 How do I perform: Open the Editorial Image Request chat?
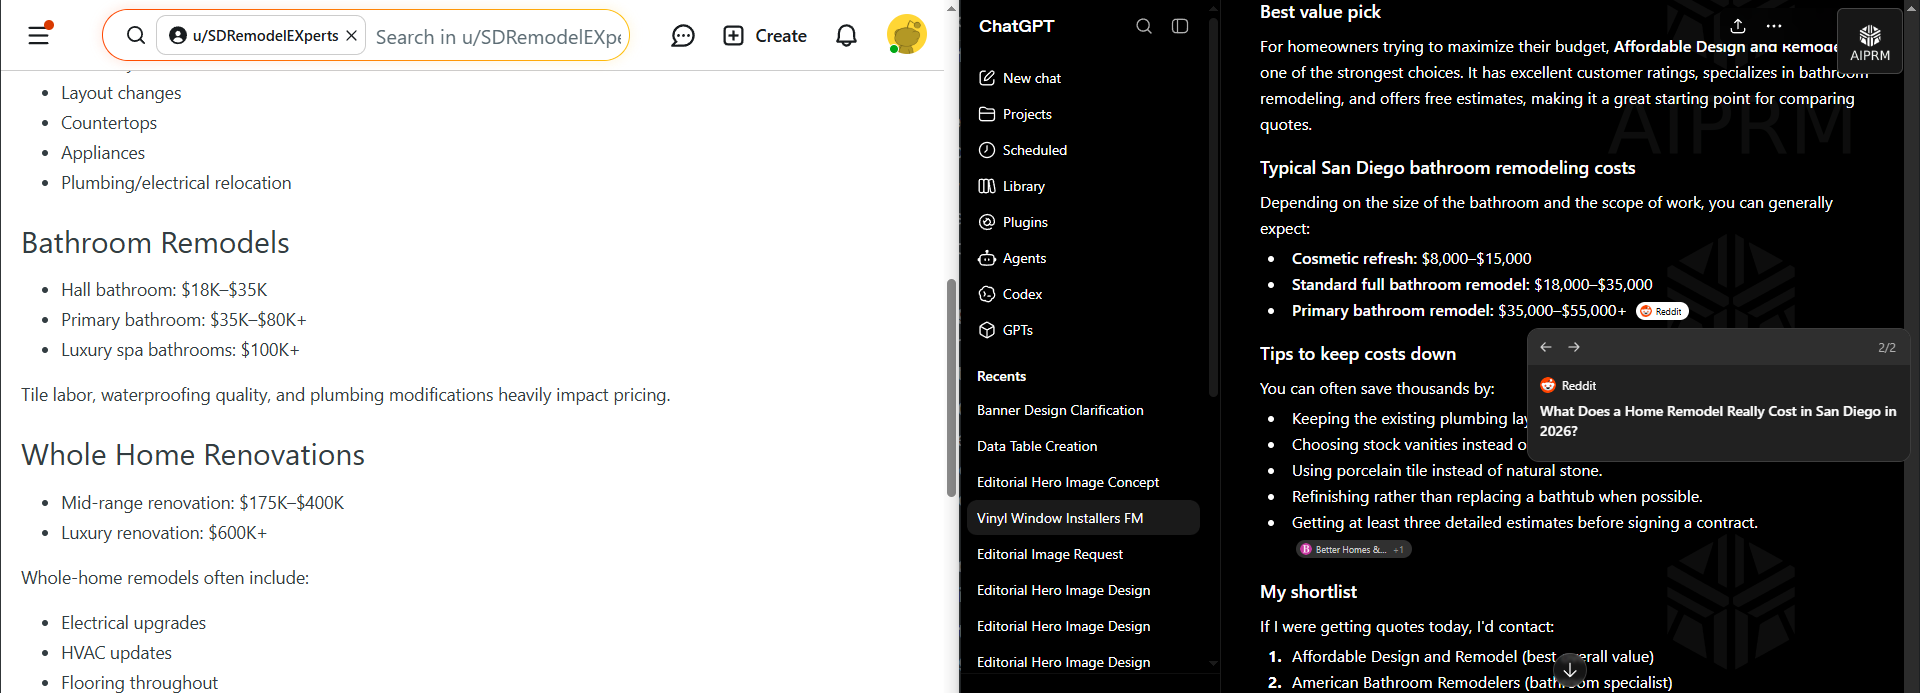tap(1084, 554)
